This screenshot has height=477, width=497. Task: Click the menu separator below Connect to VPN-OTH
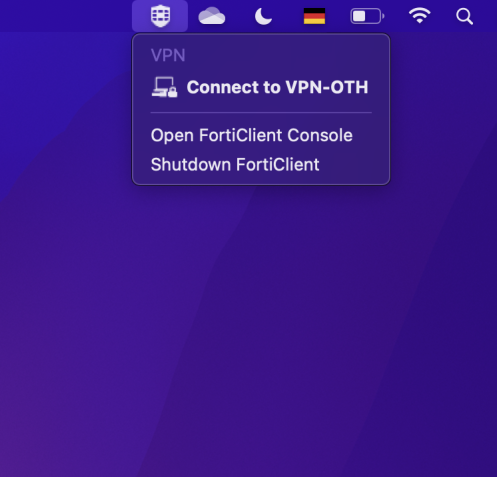point(261,113)
